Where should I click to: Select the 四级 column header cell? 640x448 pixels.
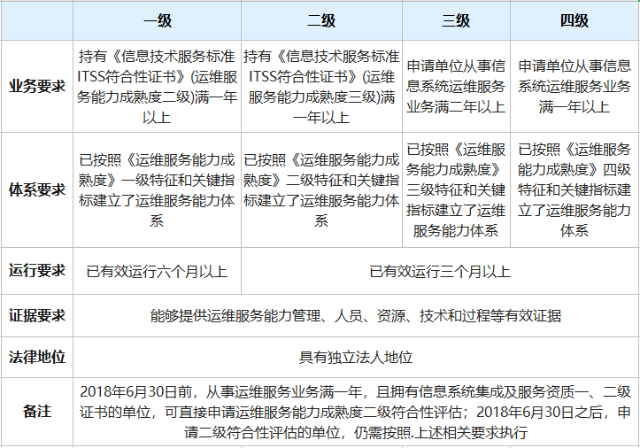point(574,20)
